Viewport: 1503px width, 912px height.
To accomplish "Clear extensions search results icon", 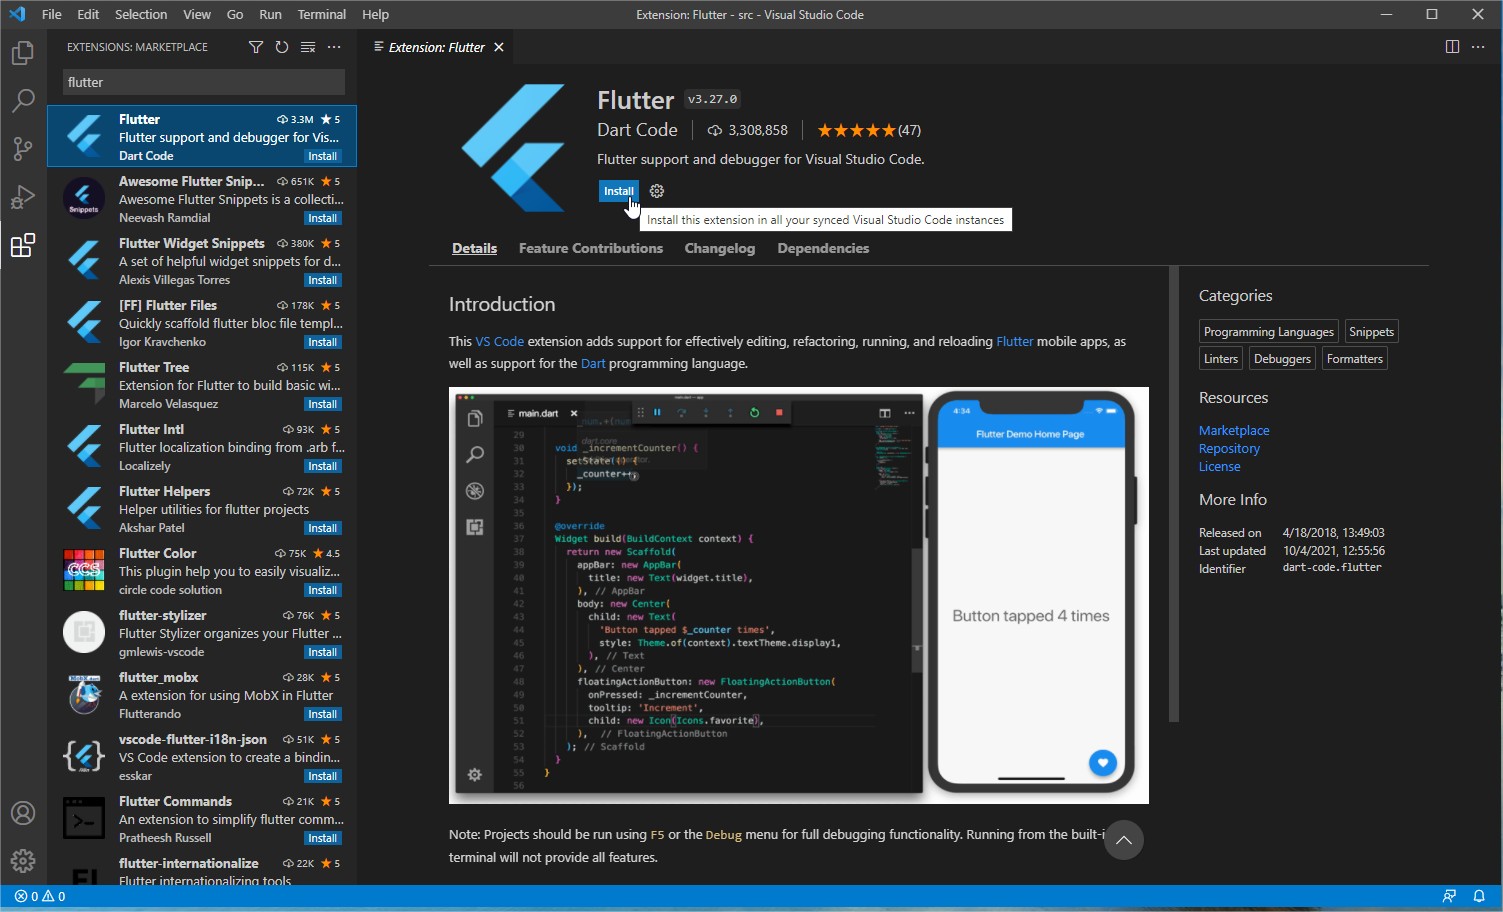I will click(x=308, y=47).
